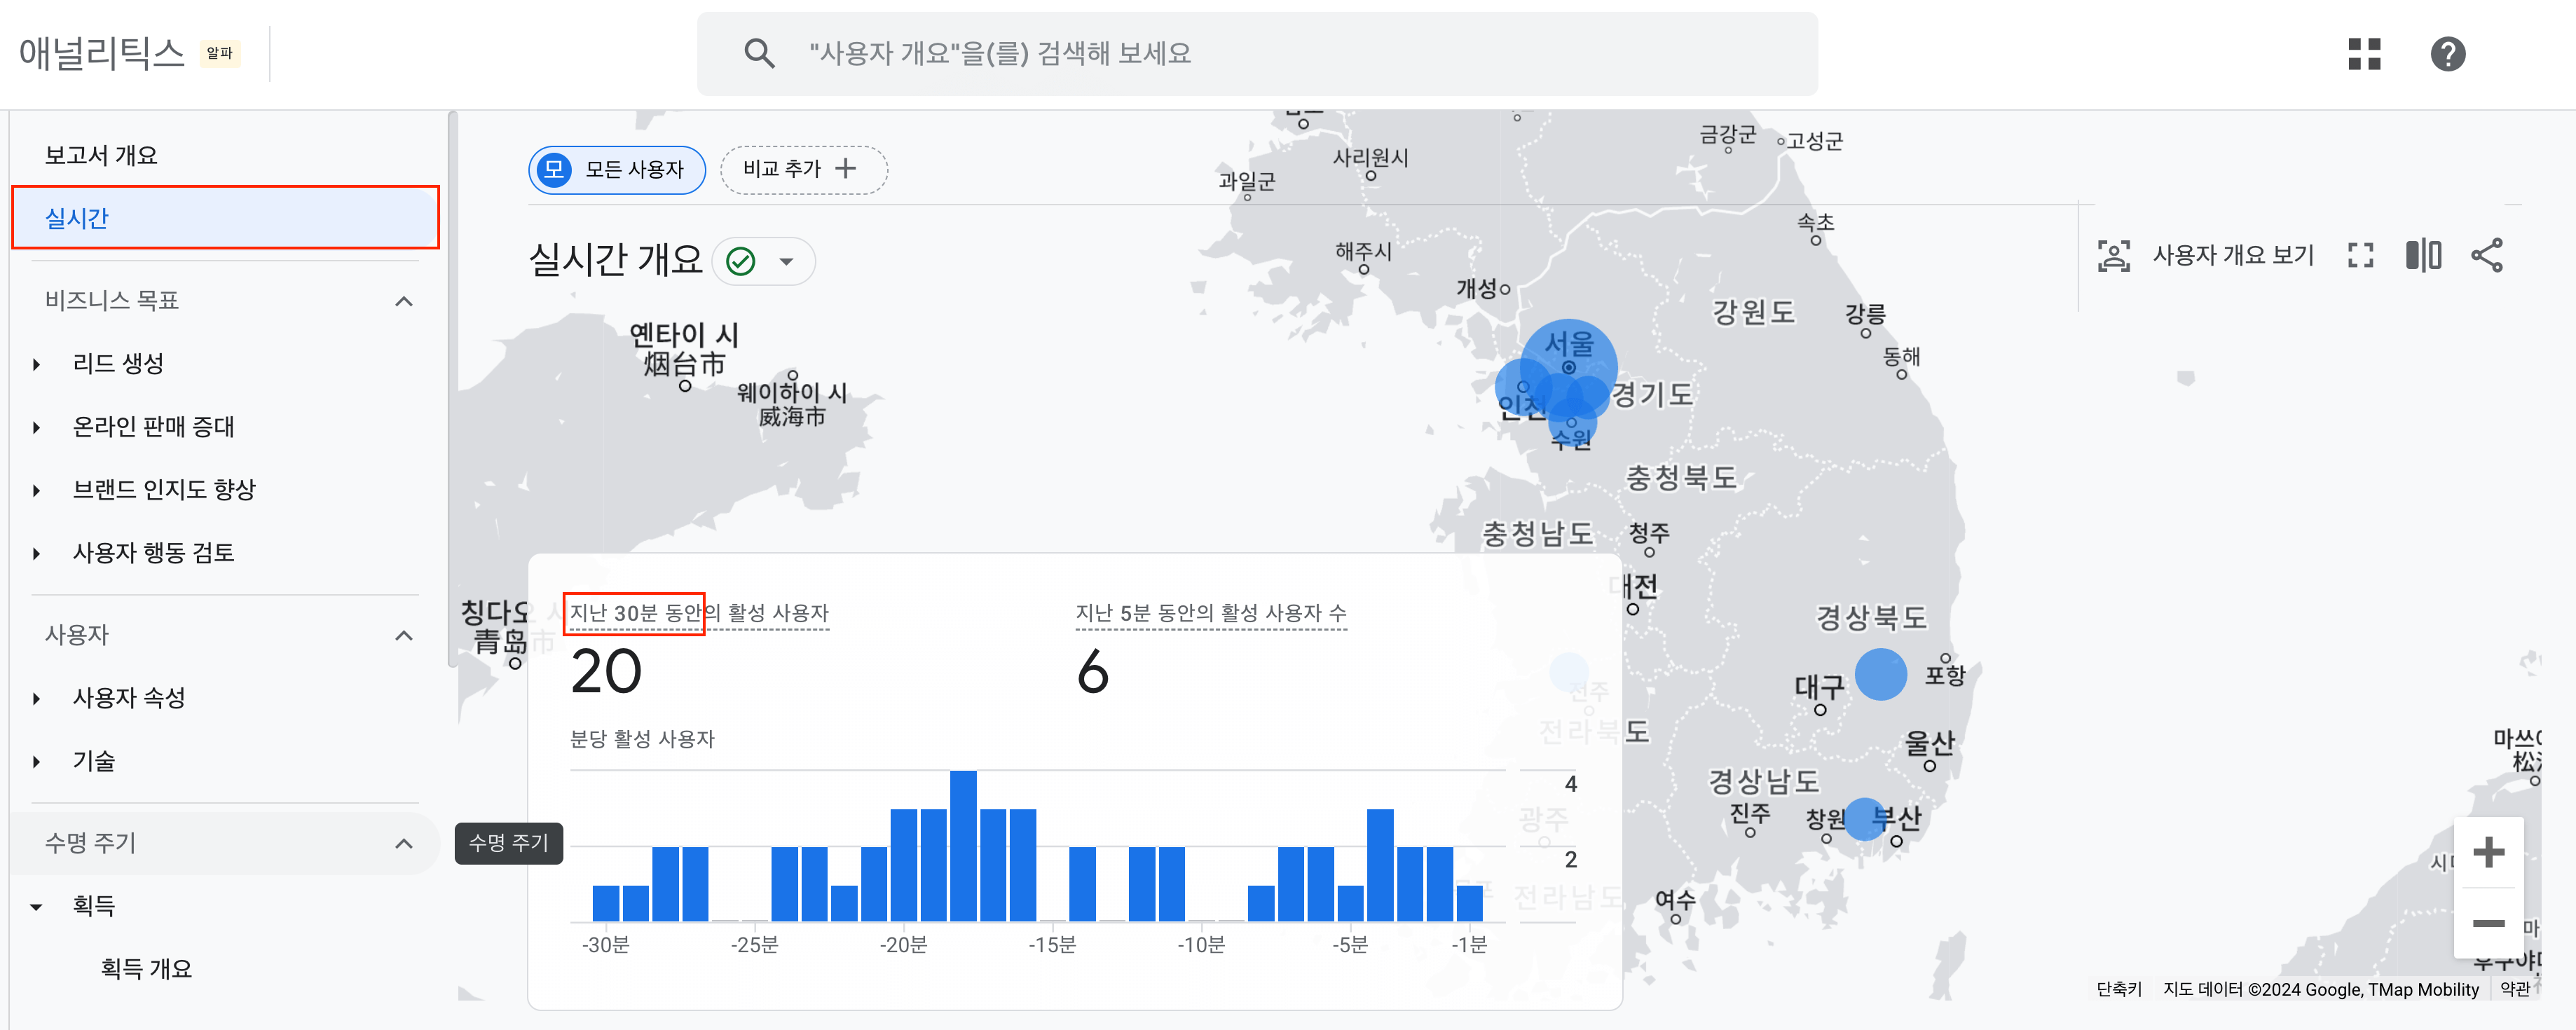Screen dimensions: 2576x1030
Task: Zoom in the map with plus
Action: pyautogui.click(x=2488, y=852)
